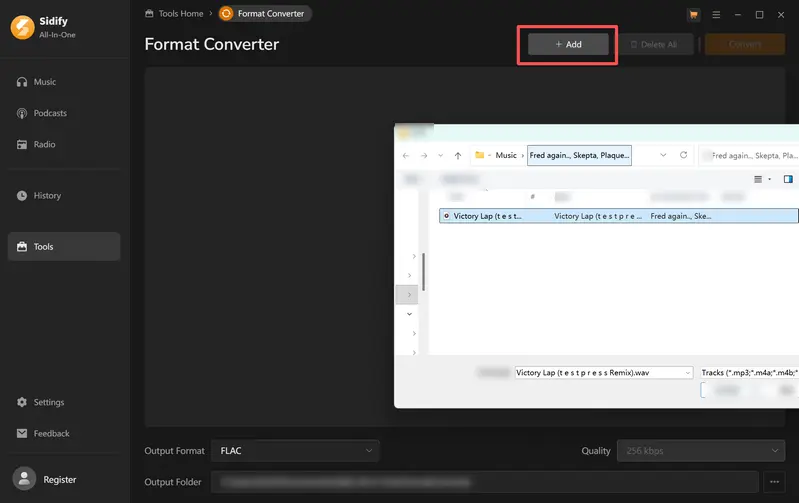This screenshot has height=503, width=799.
Task: Open the file name dropdown arrow
Action: (x=688, y=373)
